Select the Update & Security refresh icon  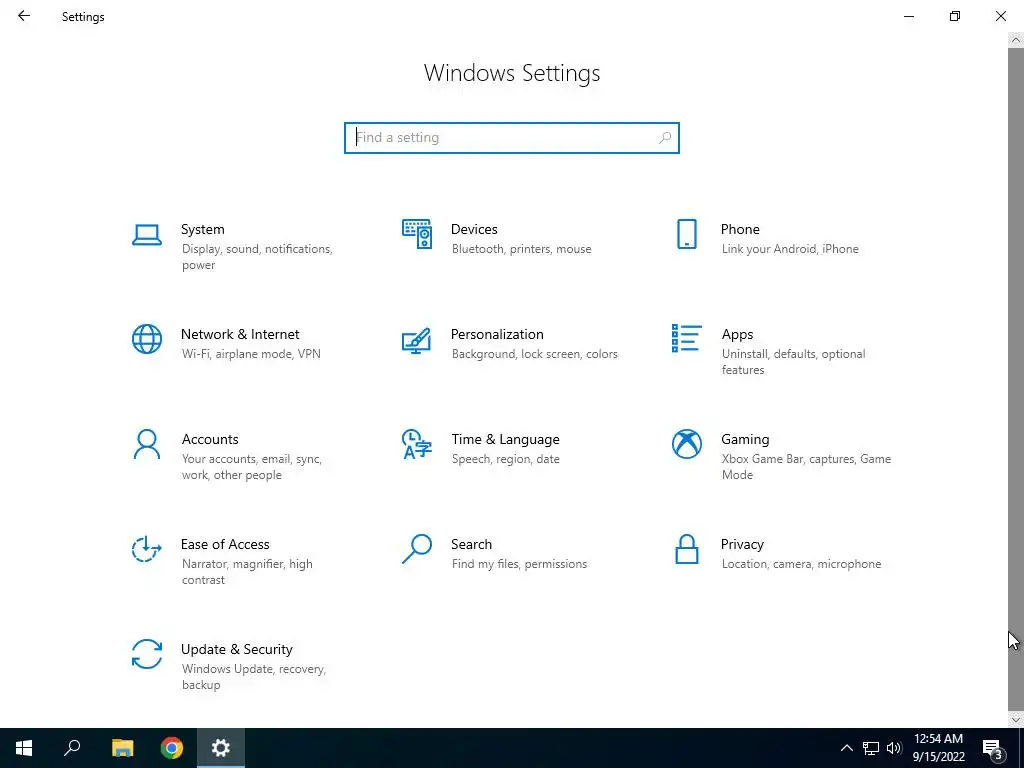(x=147, y=654)
